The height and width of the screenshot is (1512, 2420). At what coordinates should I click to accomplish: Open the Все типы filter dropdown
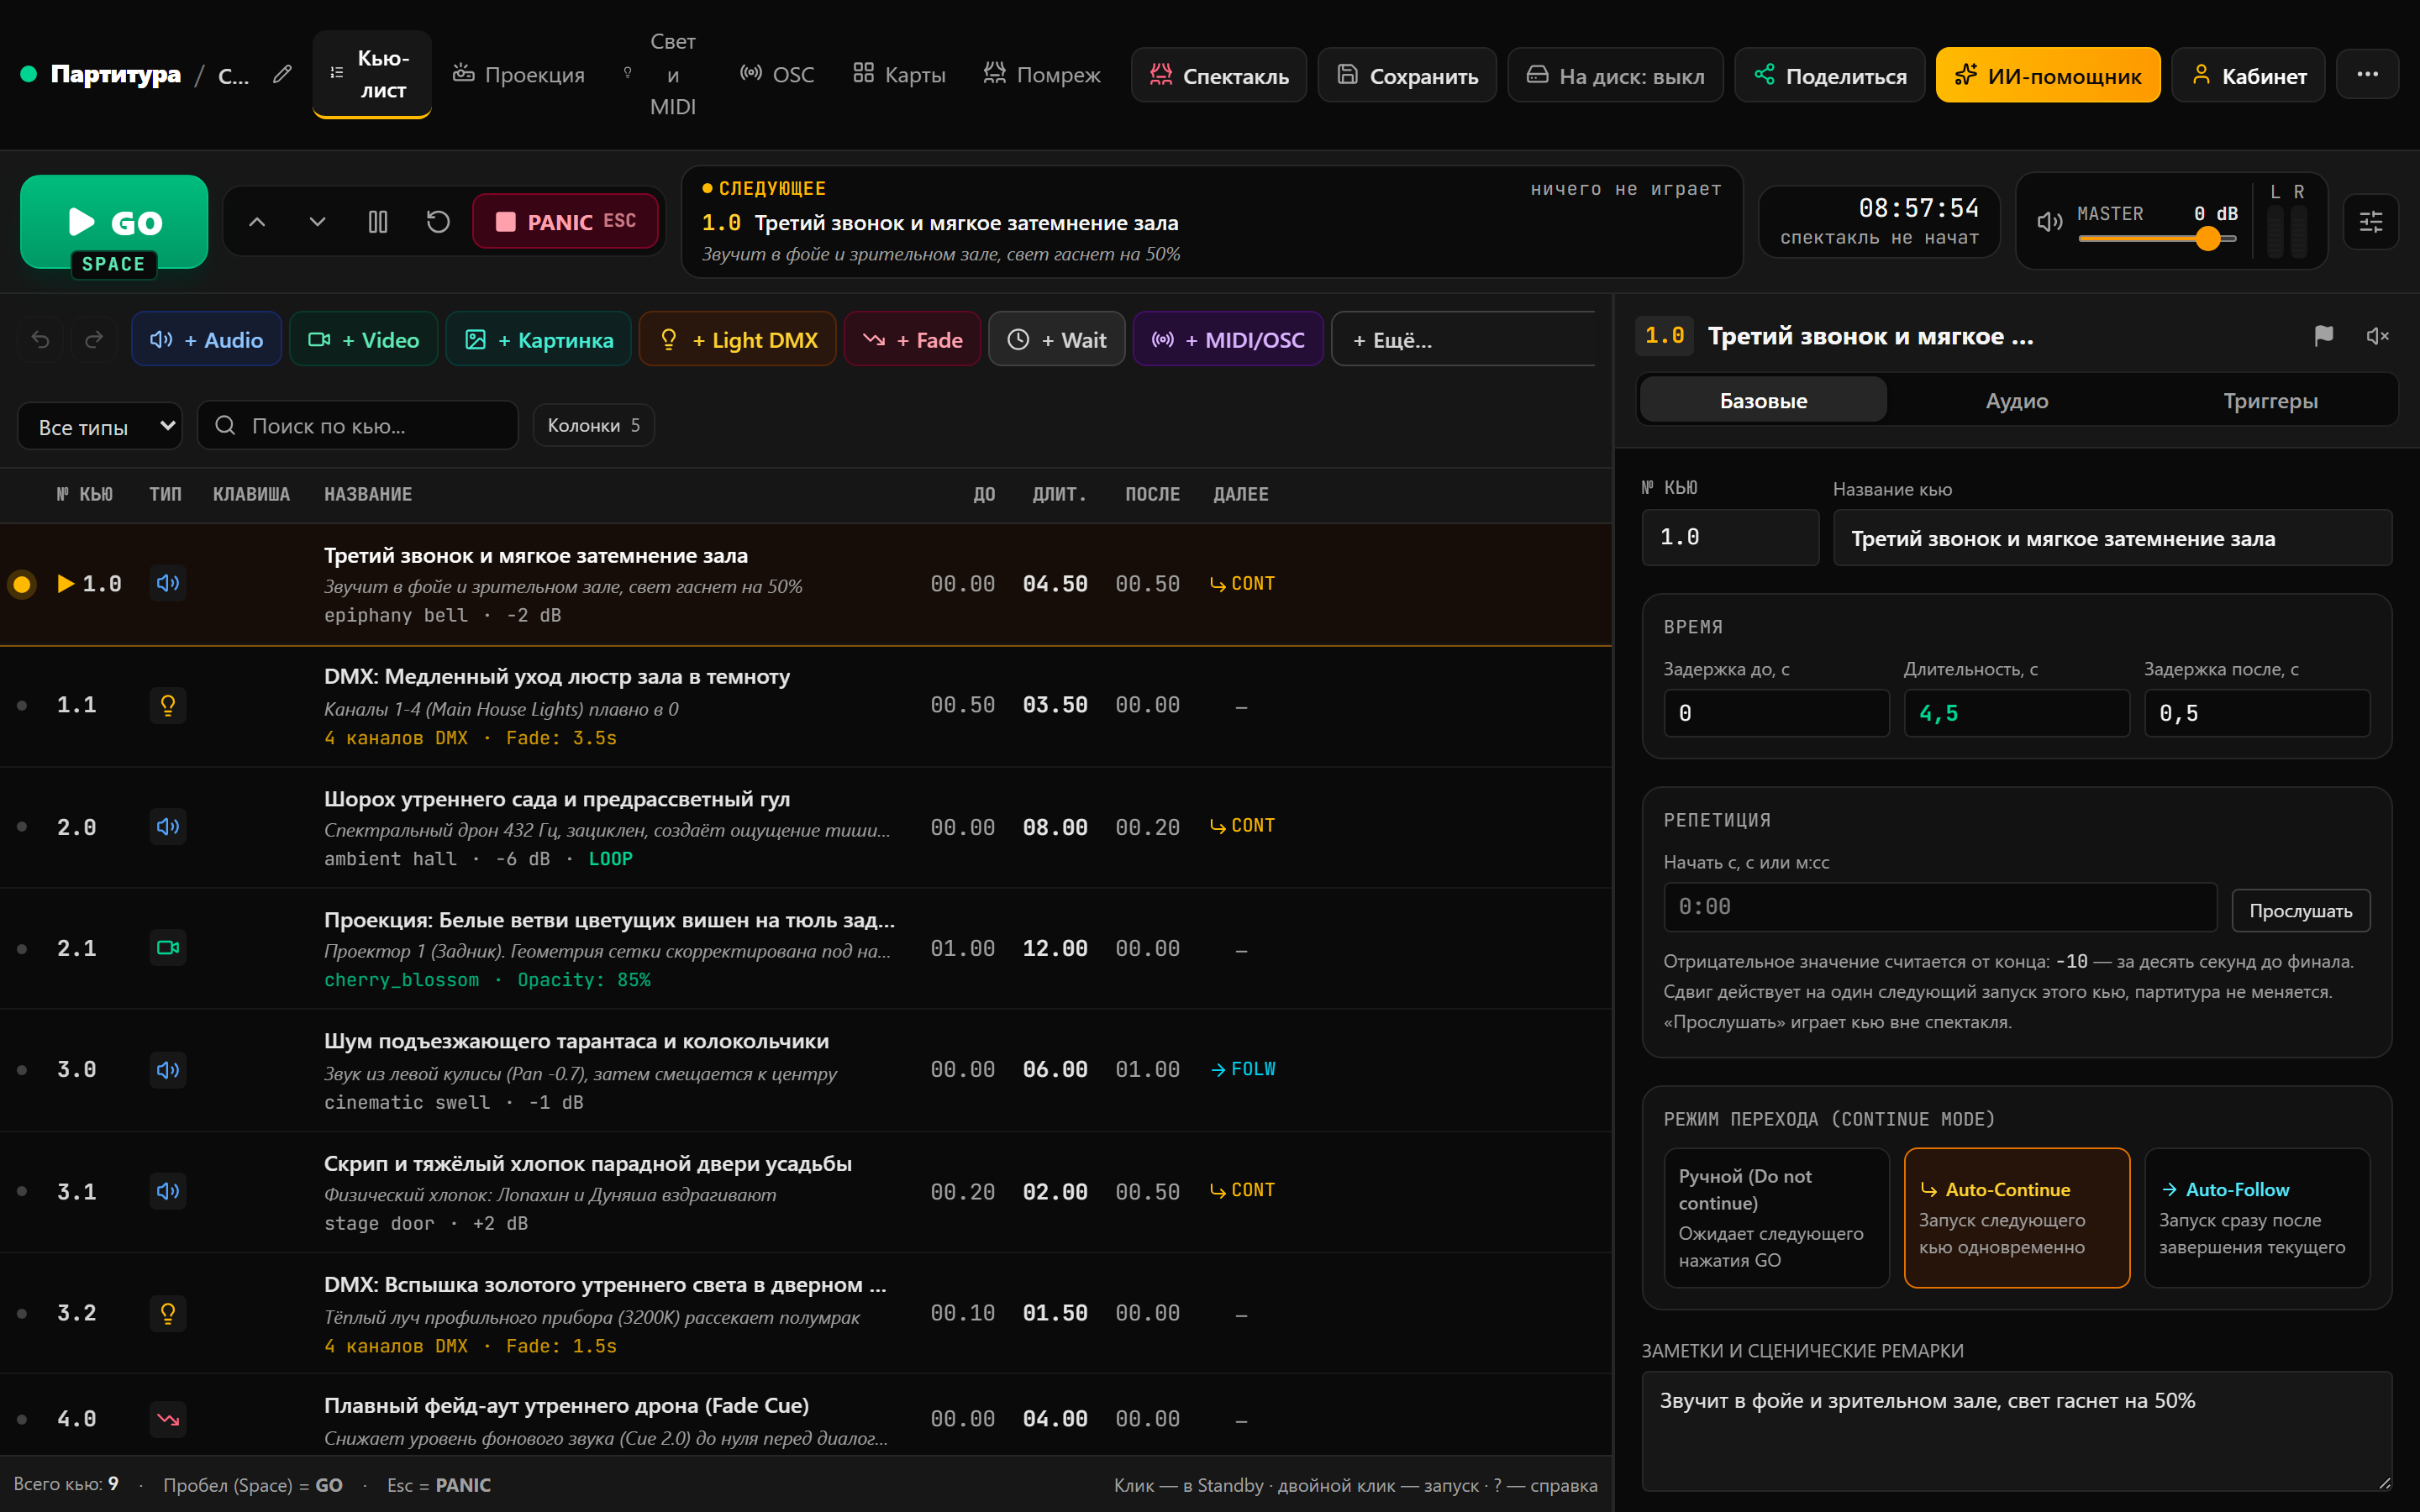tap(100, 426)
